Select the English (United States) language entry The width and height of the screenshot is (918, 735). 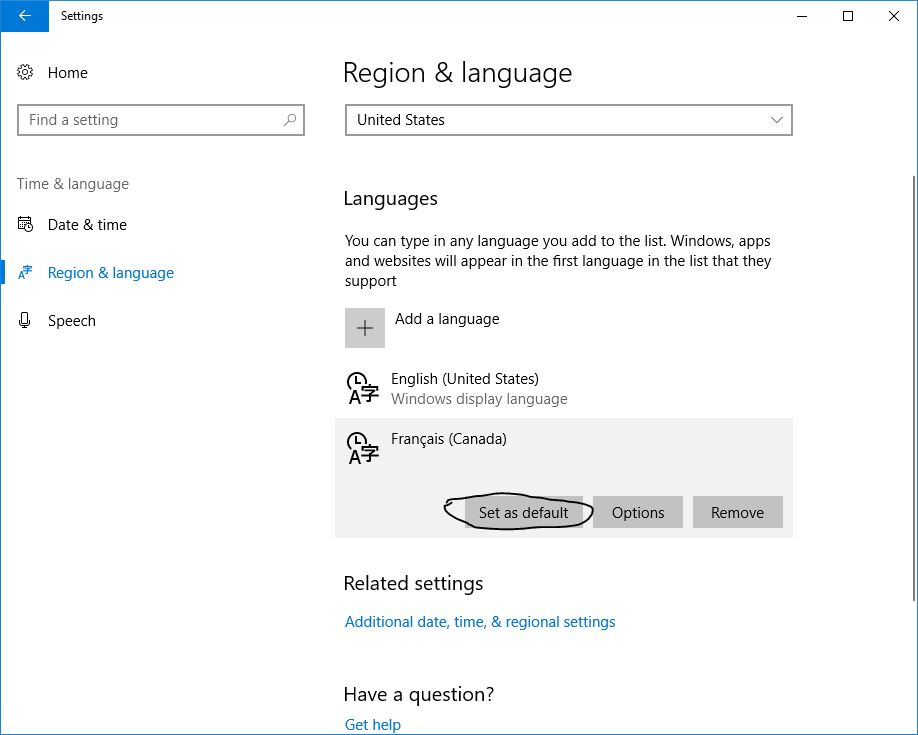pyautogui.click(x=564, y=388)
